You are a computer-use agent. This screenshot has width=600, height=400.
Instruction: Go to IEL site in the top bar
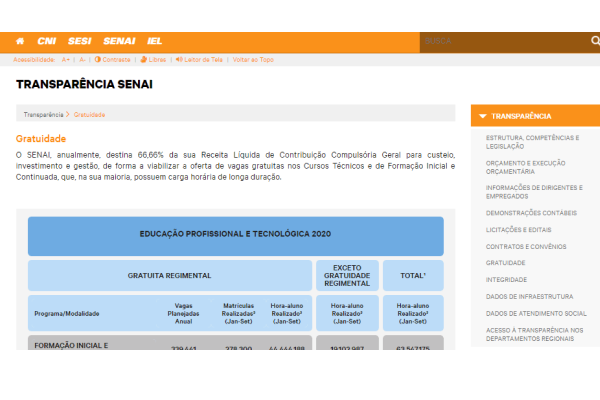[x=155, y=41]
